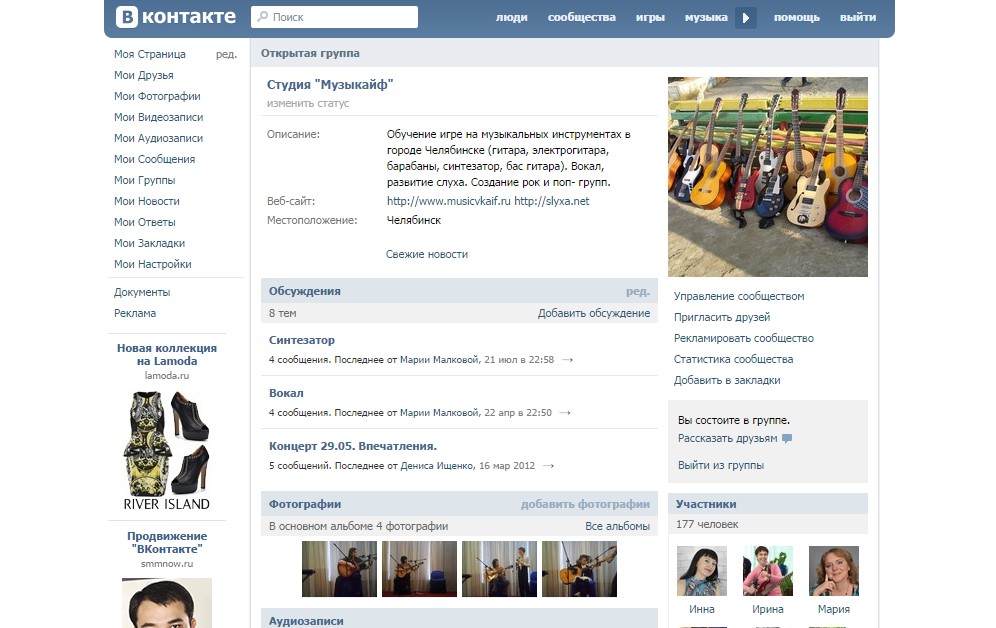
Task: Open Реклама in sidebar
Action: click(135, 313)
